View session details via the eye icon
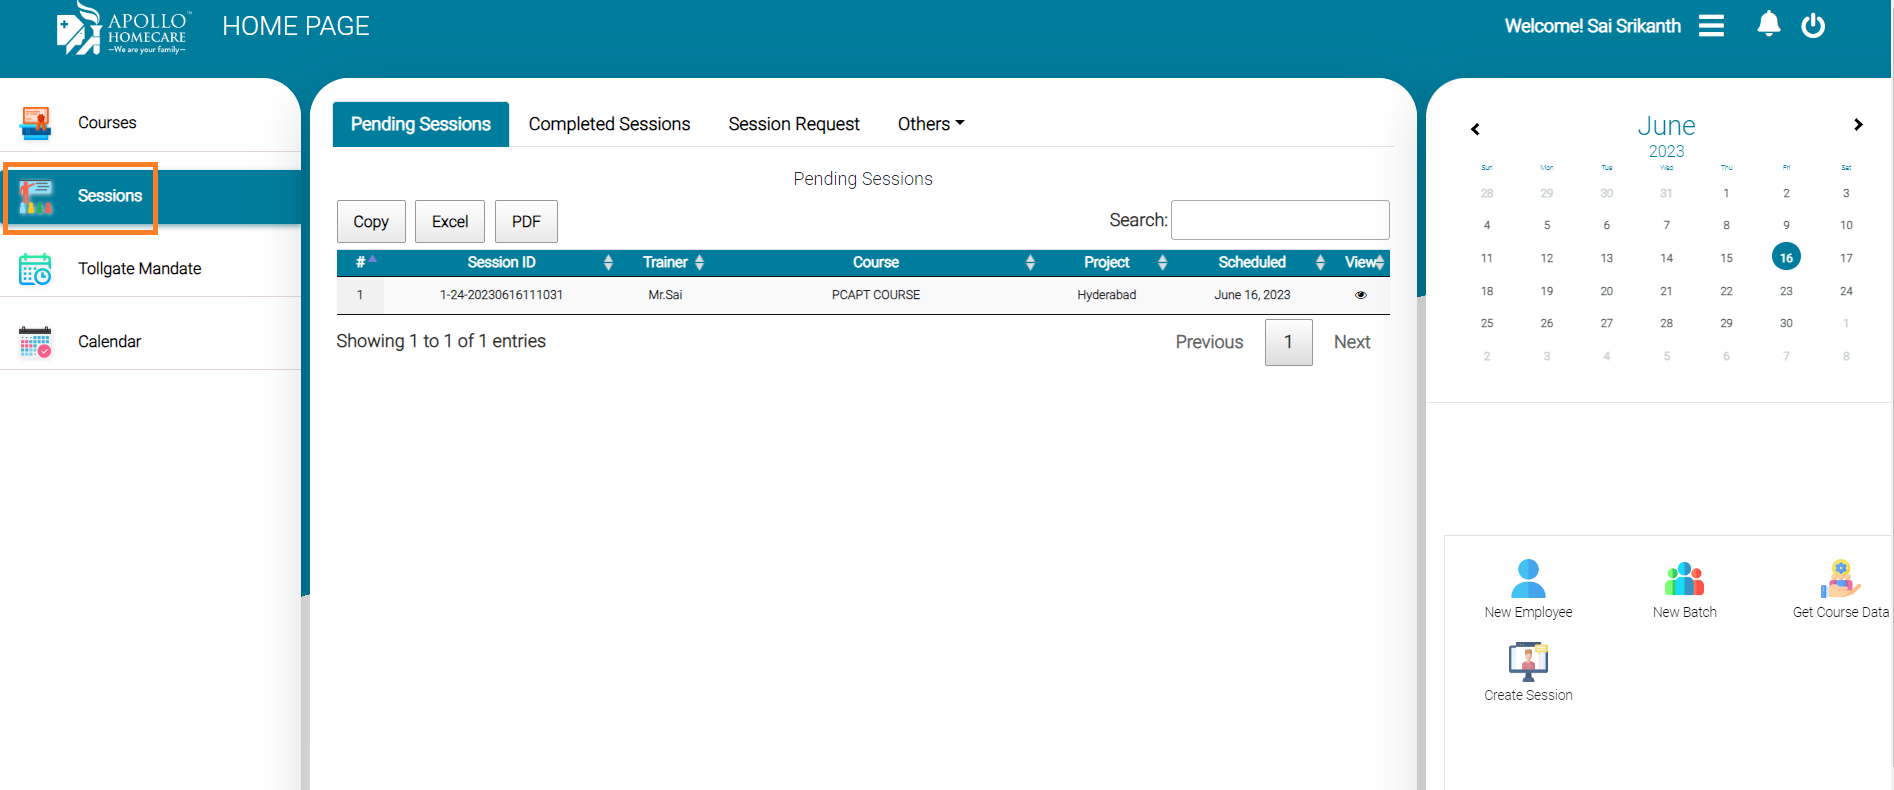1894x790 pixels. point(1360,295)
